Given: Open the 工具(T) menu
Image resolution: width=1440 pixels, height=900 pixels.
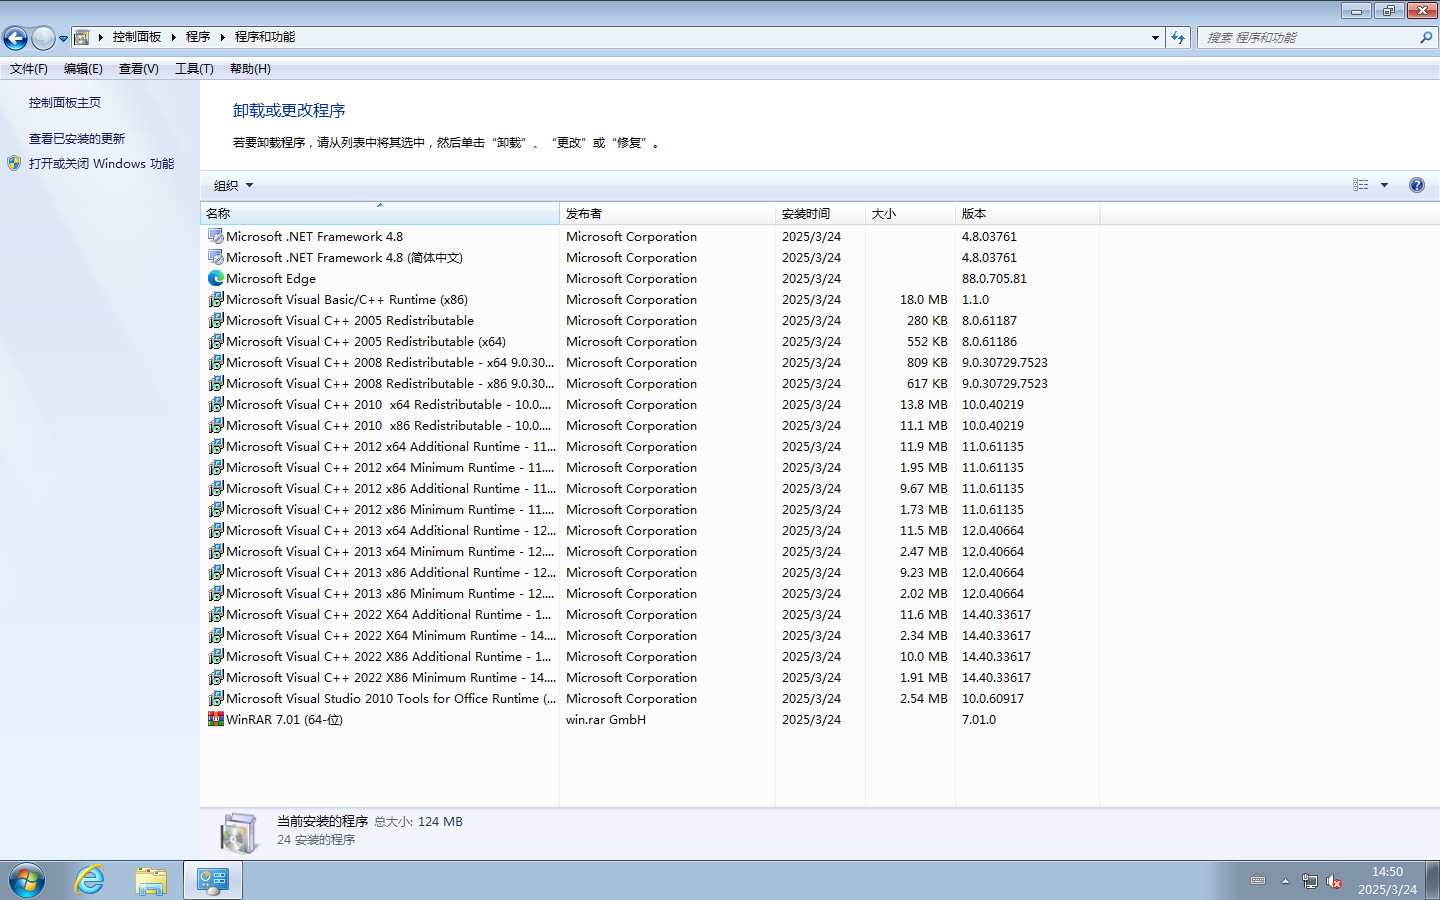Looking at the screenshot, I should [194, 69].
